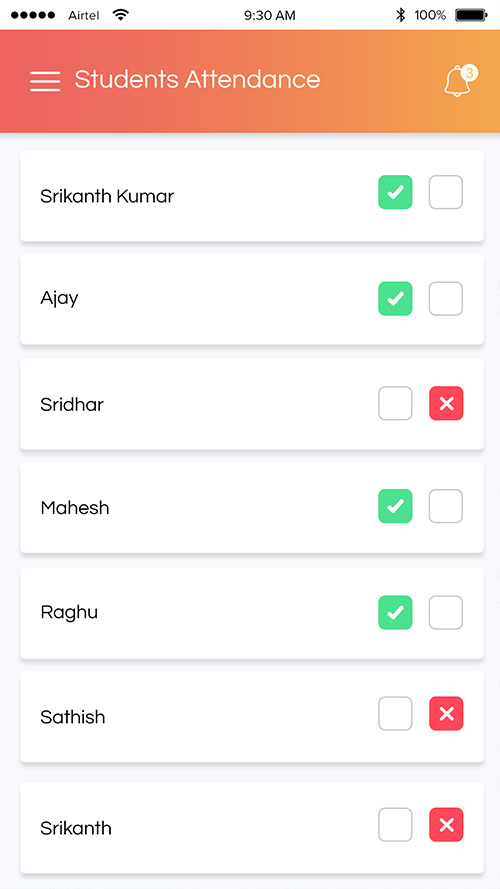
Task: Tap the Bluetooth status icon
Action: coord(401,15)
